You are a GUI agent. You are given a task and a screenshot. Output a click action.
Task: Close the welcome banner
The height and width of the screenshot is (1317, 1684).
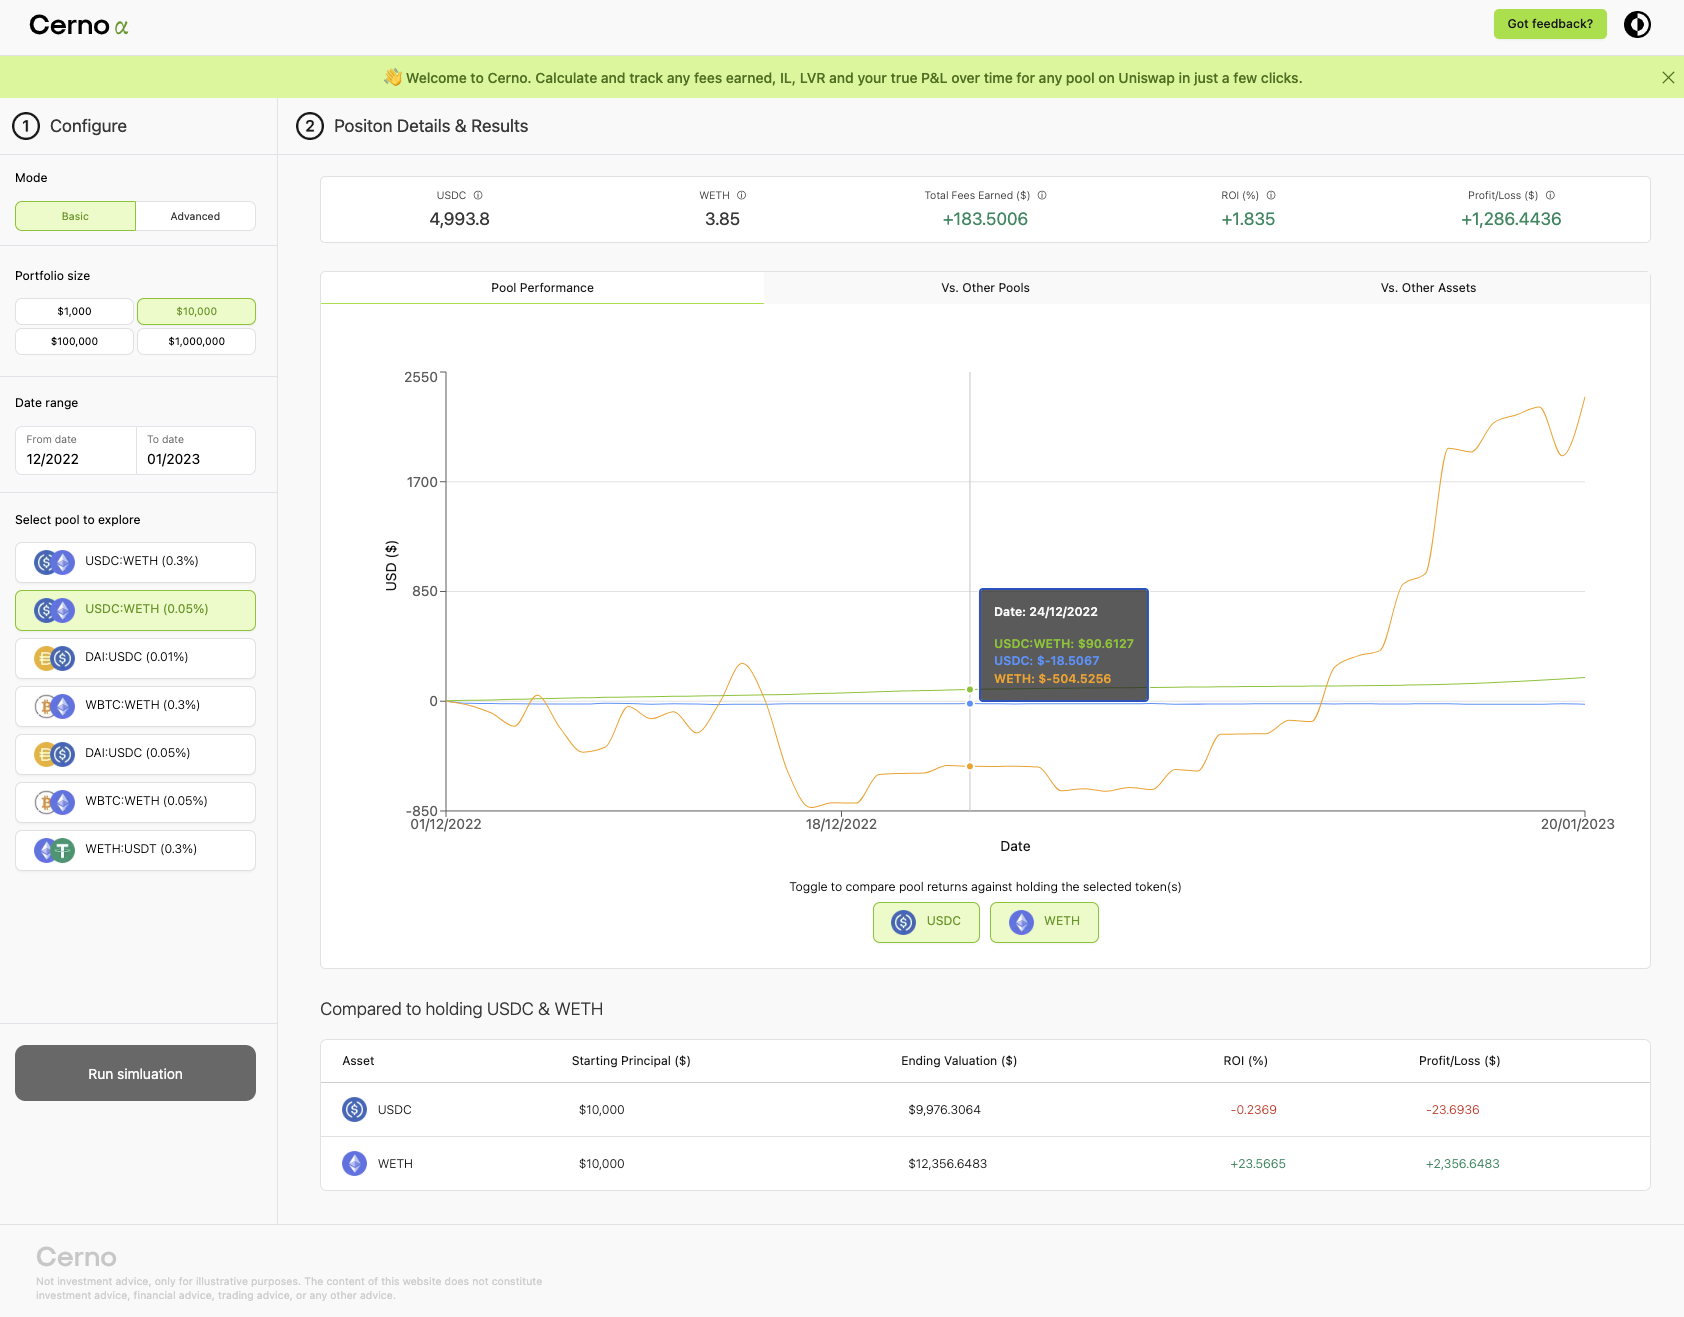pos(1668,77)
